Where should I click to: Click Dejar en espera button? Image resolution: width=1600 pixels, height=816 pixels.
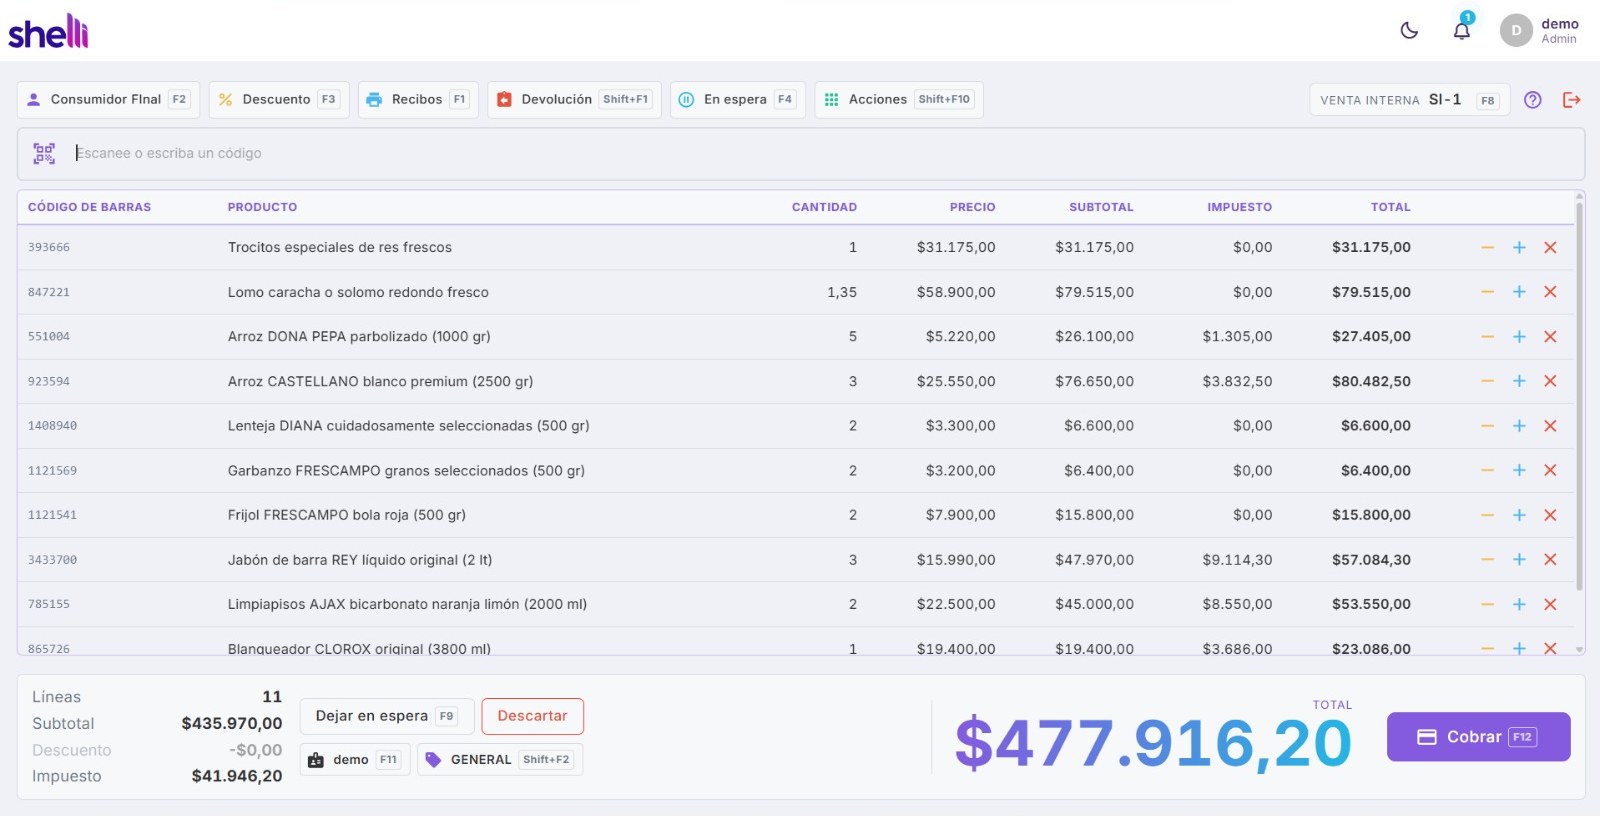point(387,716)
